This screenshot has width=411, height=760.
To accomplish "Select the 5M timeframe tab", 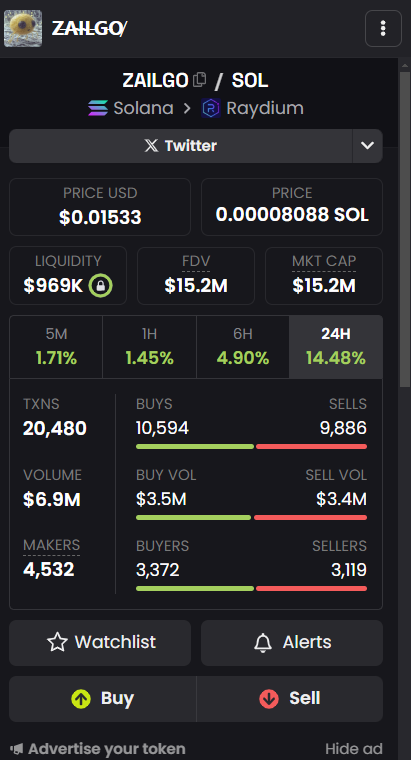I will tap(56, 347).
